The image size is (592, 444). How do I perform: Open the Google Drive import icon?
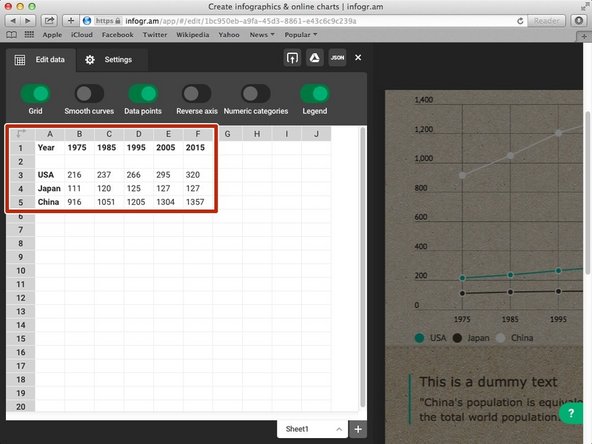[x=314, y=58]
